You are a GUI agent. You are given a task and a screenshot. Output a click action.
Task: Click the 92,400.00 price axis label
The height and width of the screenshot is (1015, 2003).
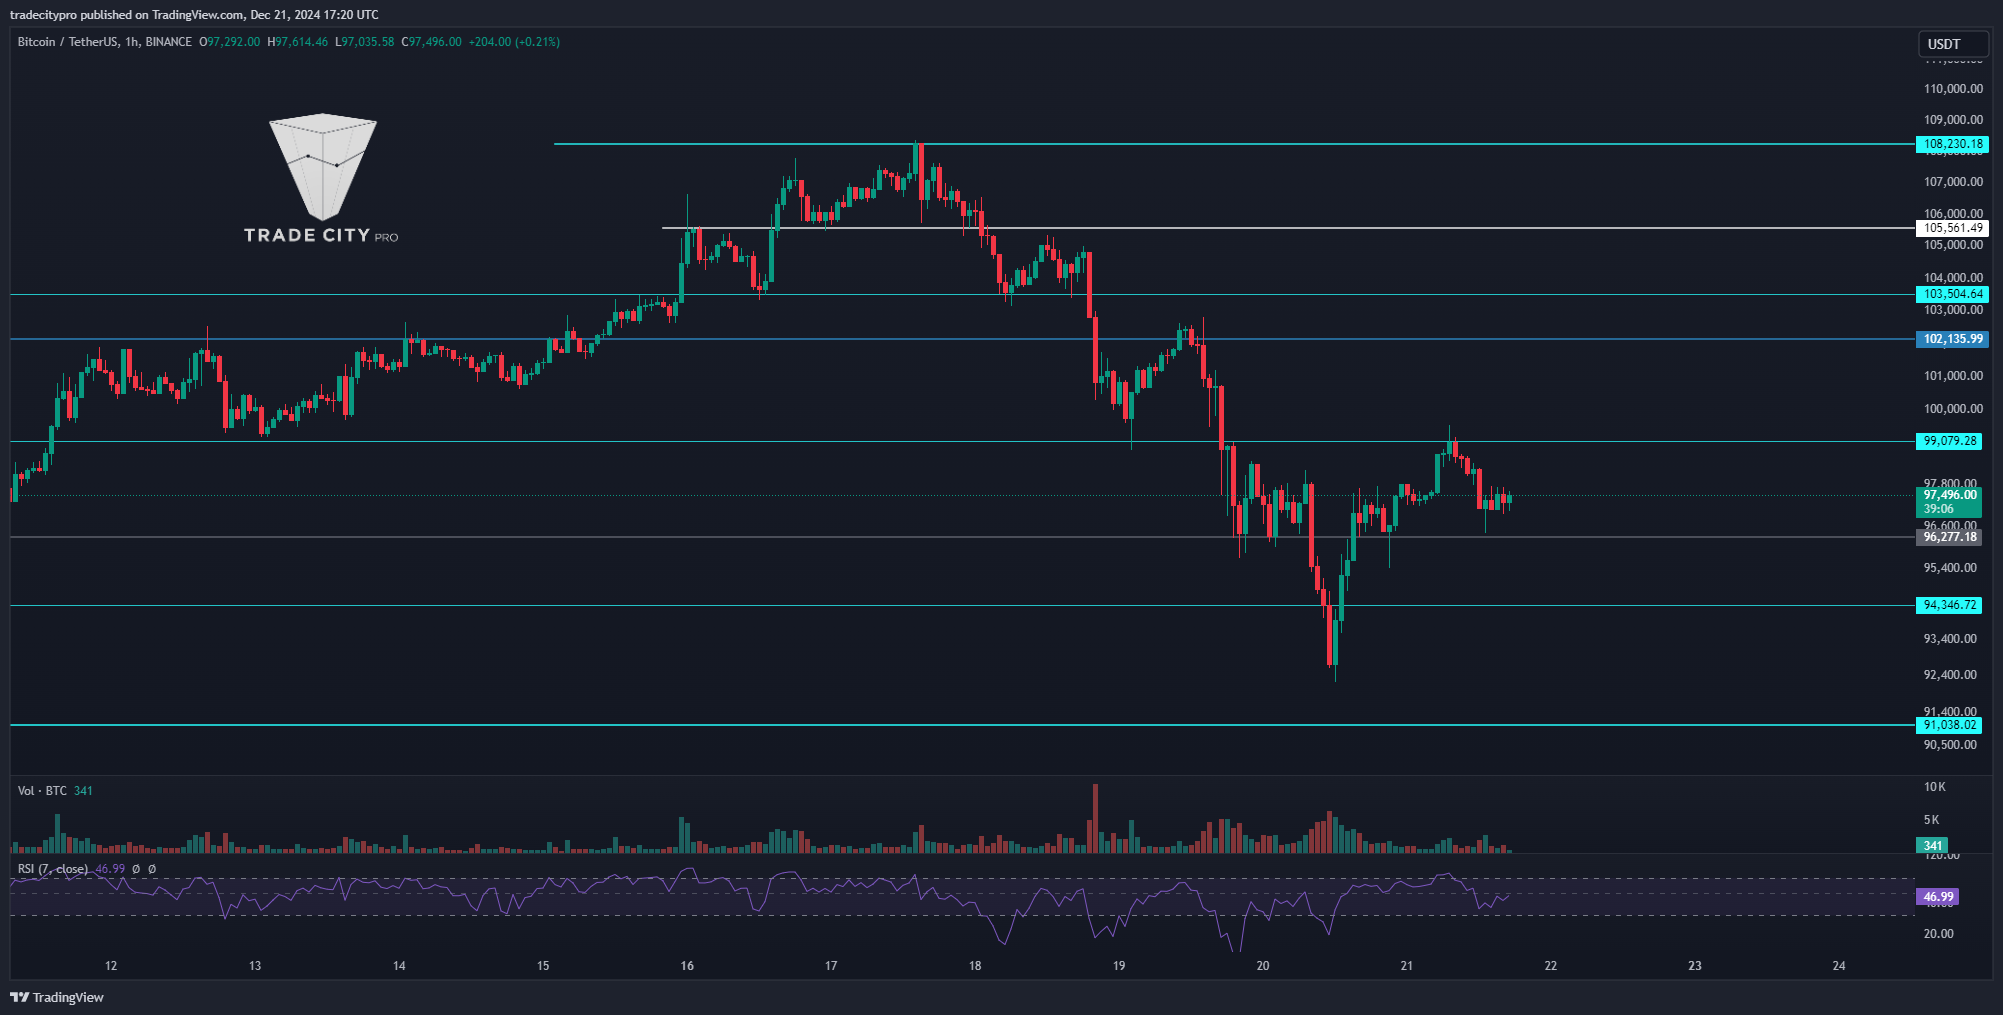point(1950,675)
